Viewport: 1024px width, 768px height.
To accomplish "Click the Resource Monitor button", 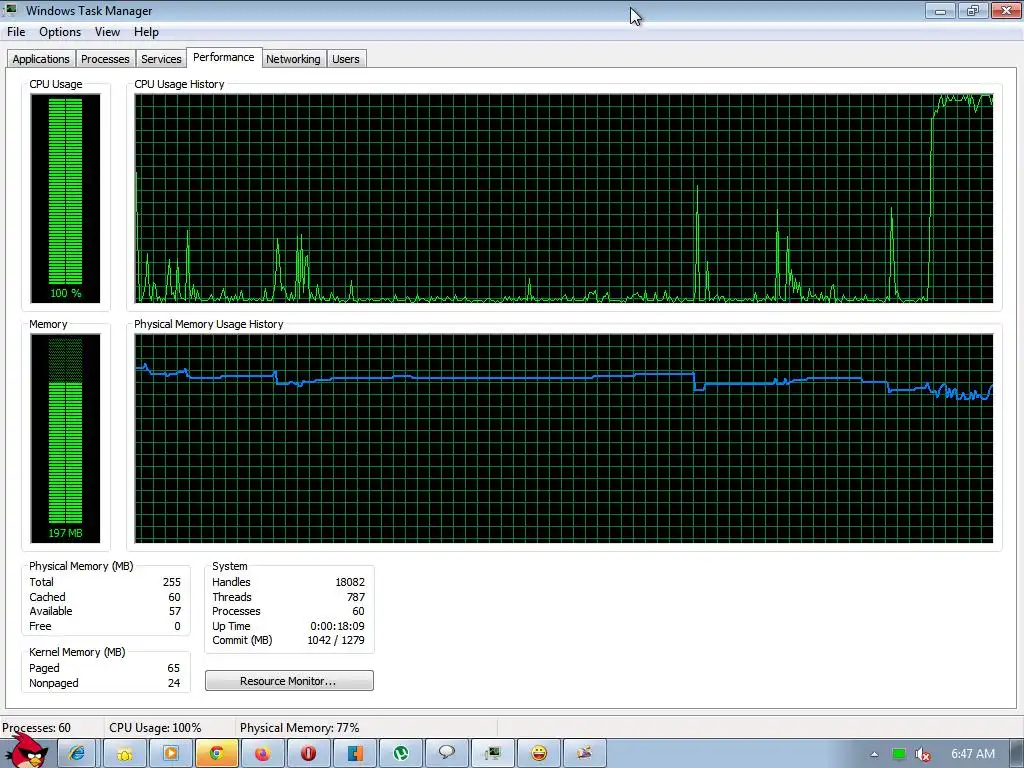I will click(289, 680).
